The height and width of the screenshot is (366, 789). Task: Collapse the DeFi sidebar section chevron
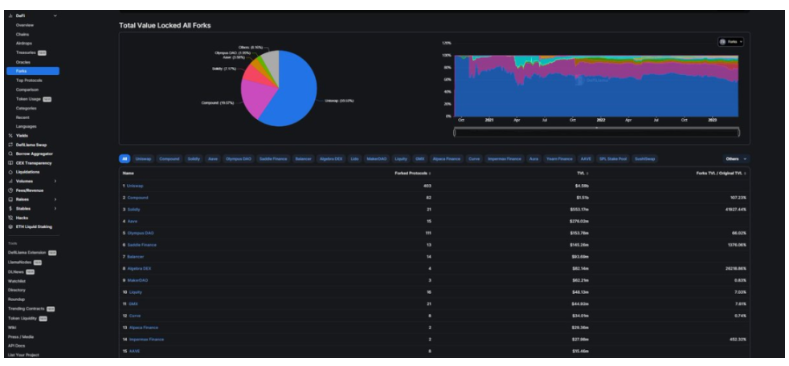pos(55,16)
